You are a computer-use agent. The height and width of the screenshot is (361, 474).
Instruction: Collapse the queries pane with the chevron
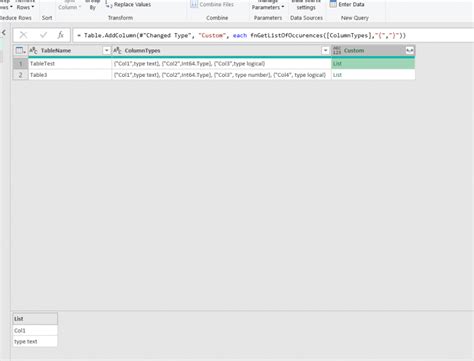click(4, 32)
